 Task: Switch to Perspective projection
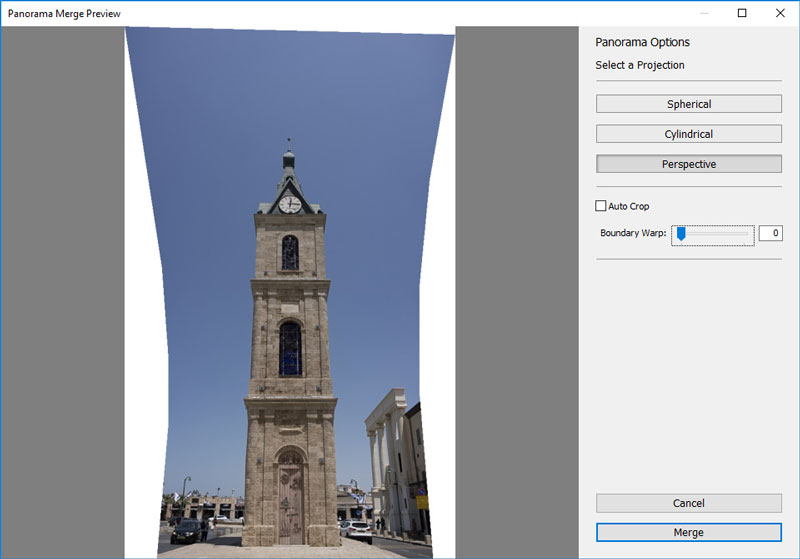(x=688, y=164)
